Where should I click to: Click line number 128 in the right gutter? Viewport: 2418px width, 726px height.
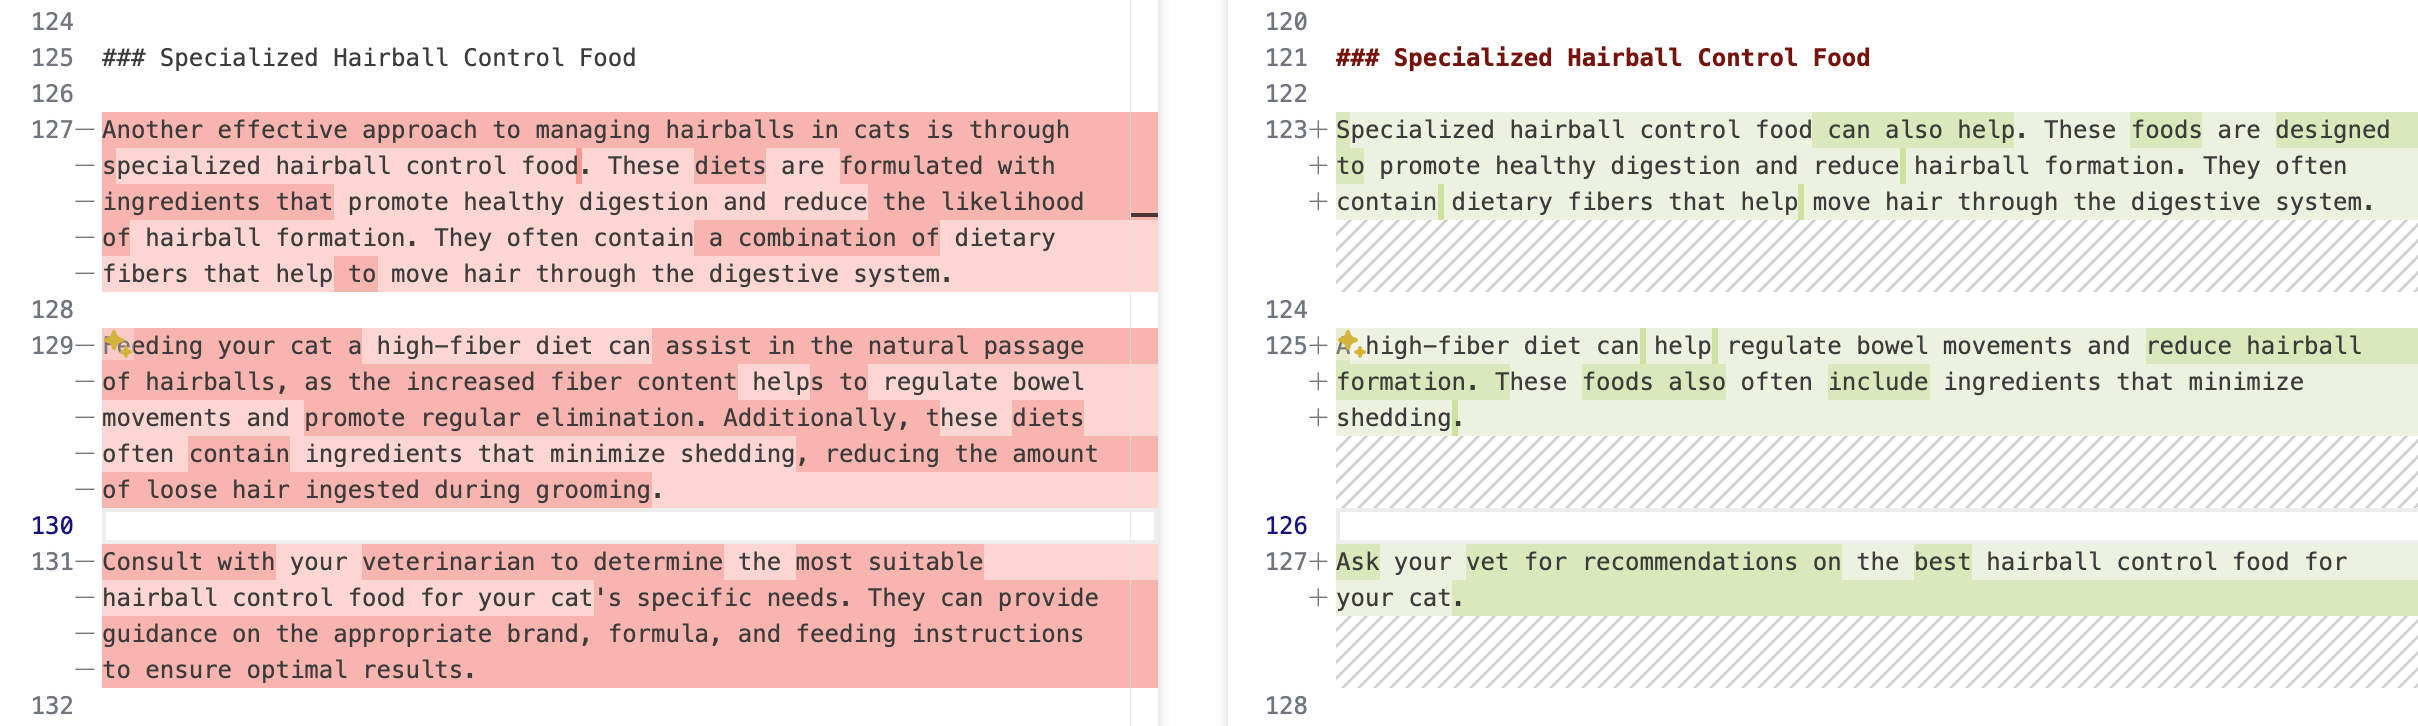click(x=1286, y=706)
